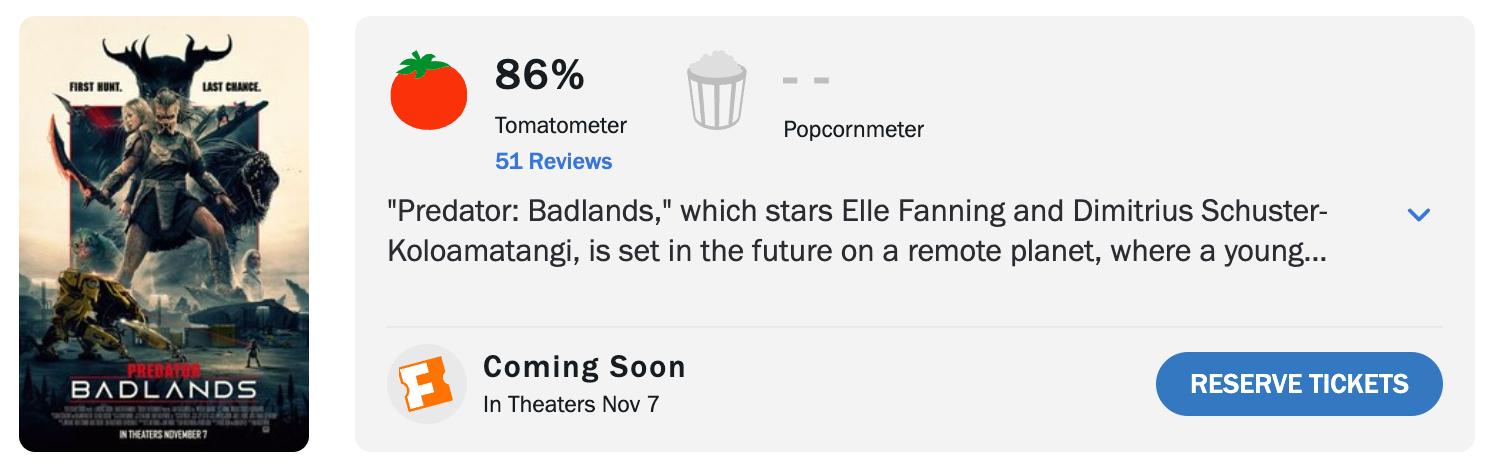Click the gray popcorn bucket icon

pyautogui.click(x=716, y=92)
